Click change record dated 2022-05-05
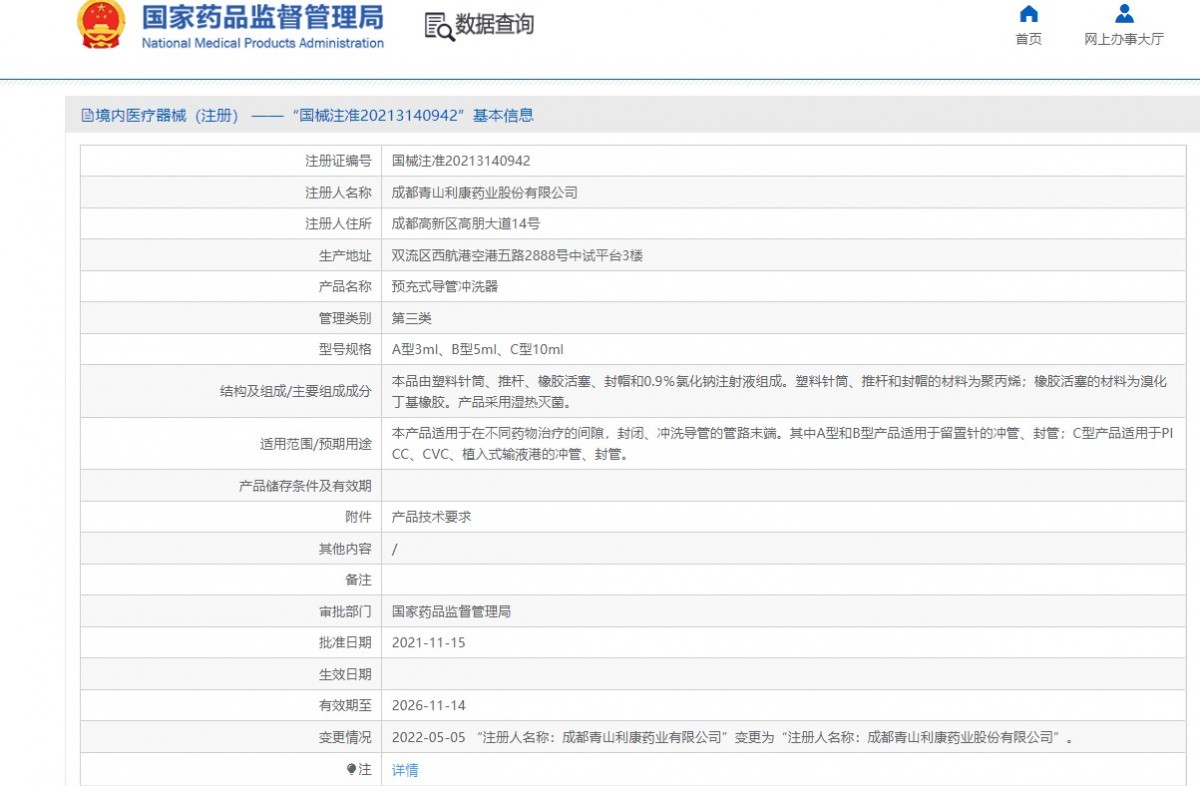1200x786 pixels. (x=732, y=737)
